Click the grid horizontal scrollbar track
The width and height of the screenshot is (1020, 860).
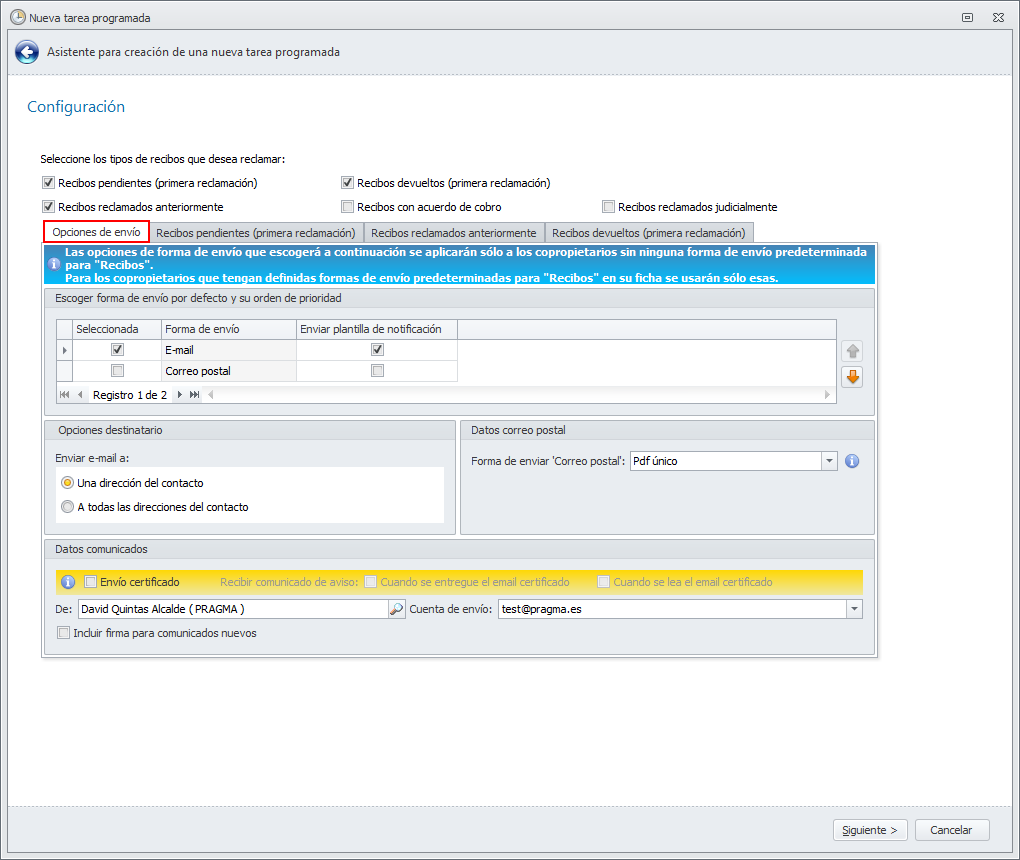click(518, 395)
